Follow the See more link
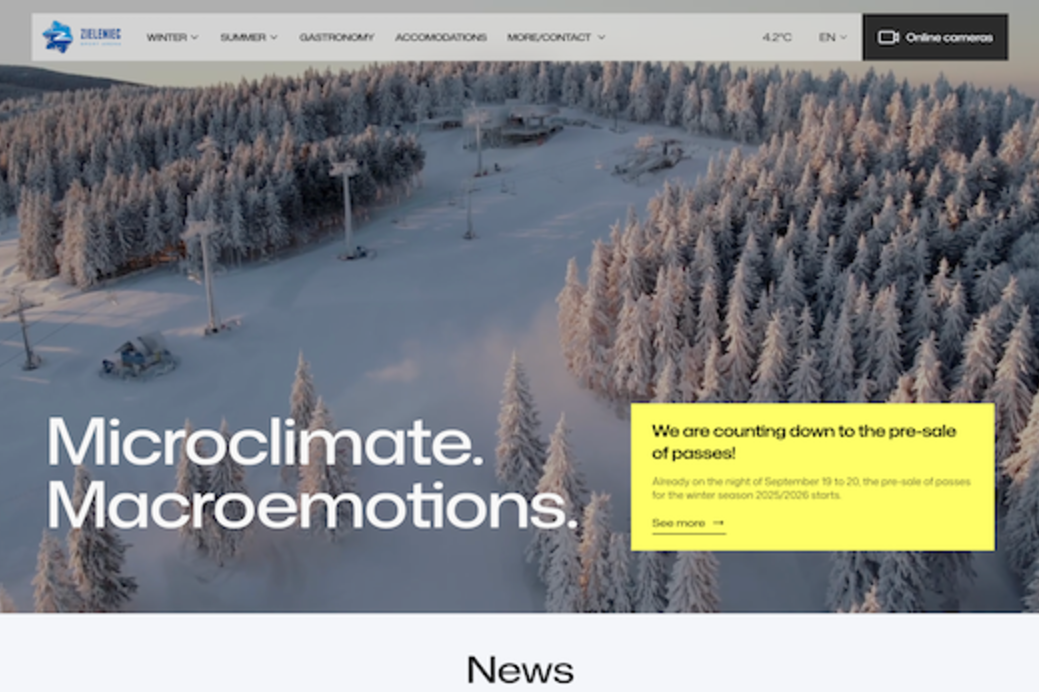The width and height of the screenshot is (1039, 692). [688, 523]
